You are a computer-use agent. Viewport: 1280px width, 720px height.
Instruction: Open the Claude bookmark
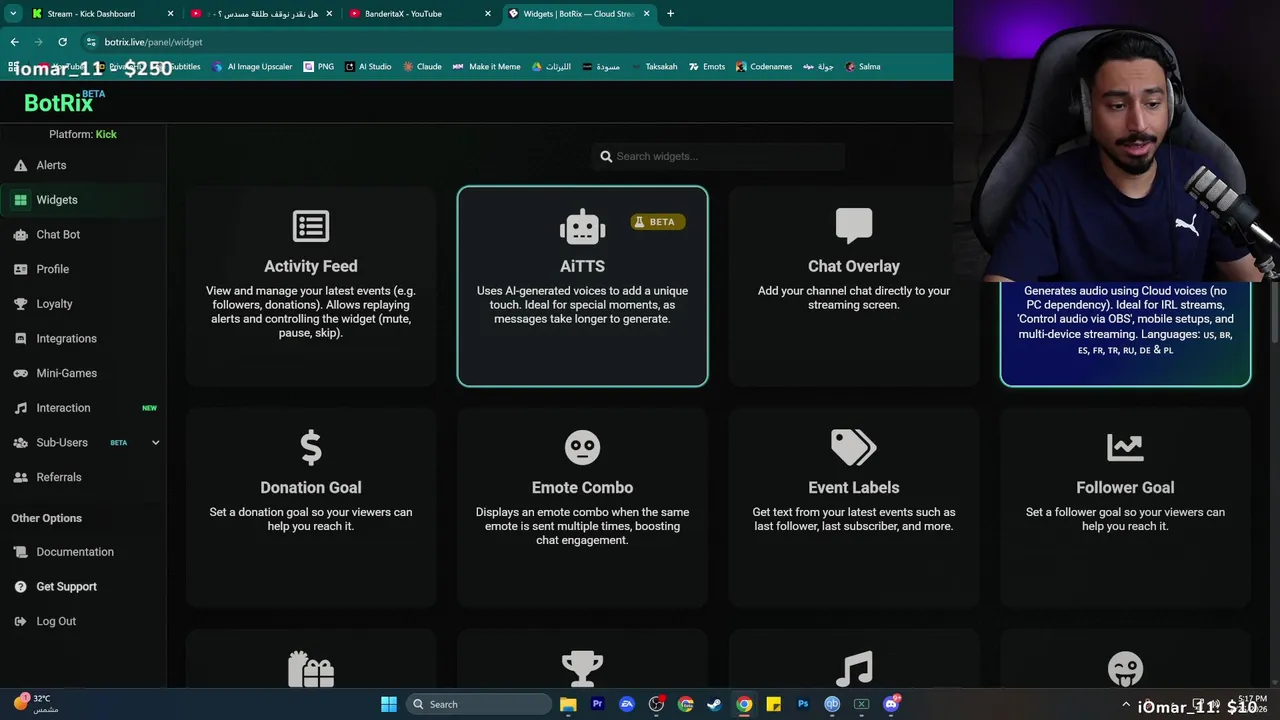tap(422, 67)
